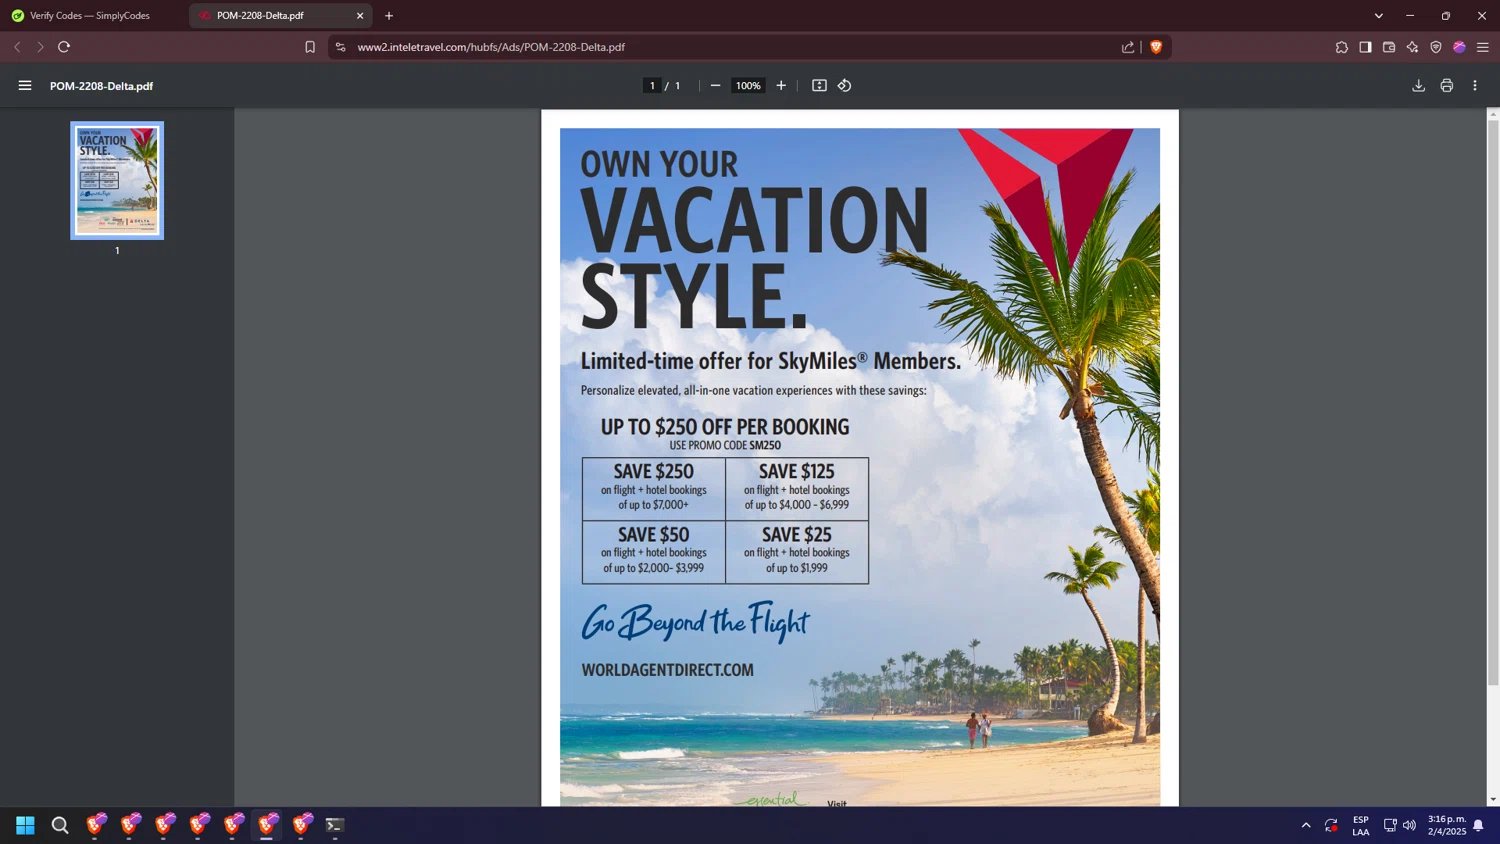
Task: View site information icon
Action: (341, 47)
